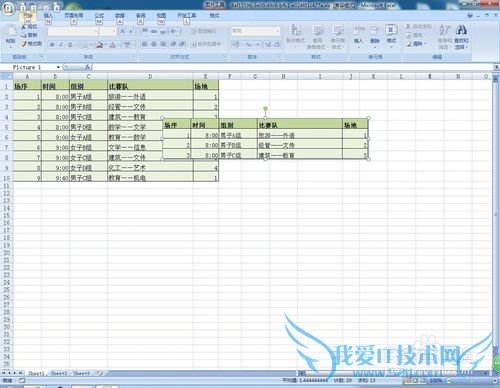Select the Sheet1 worksheet tab

coord(36,373)
